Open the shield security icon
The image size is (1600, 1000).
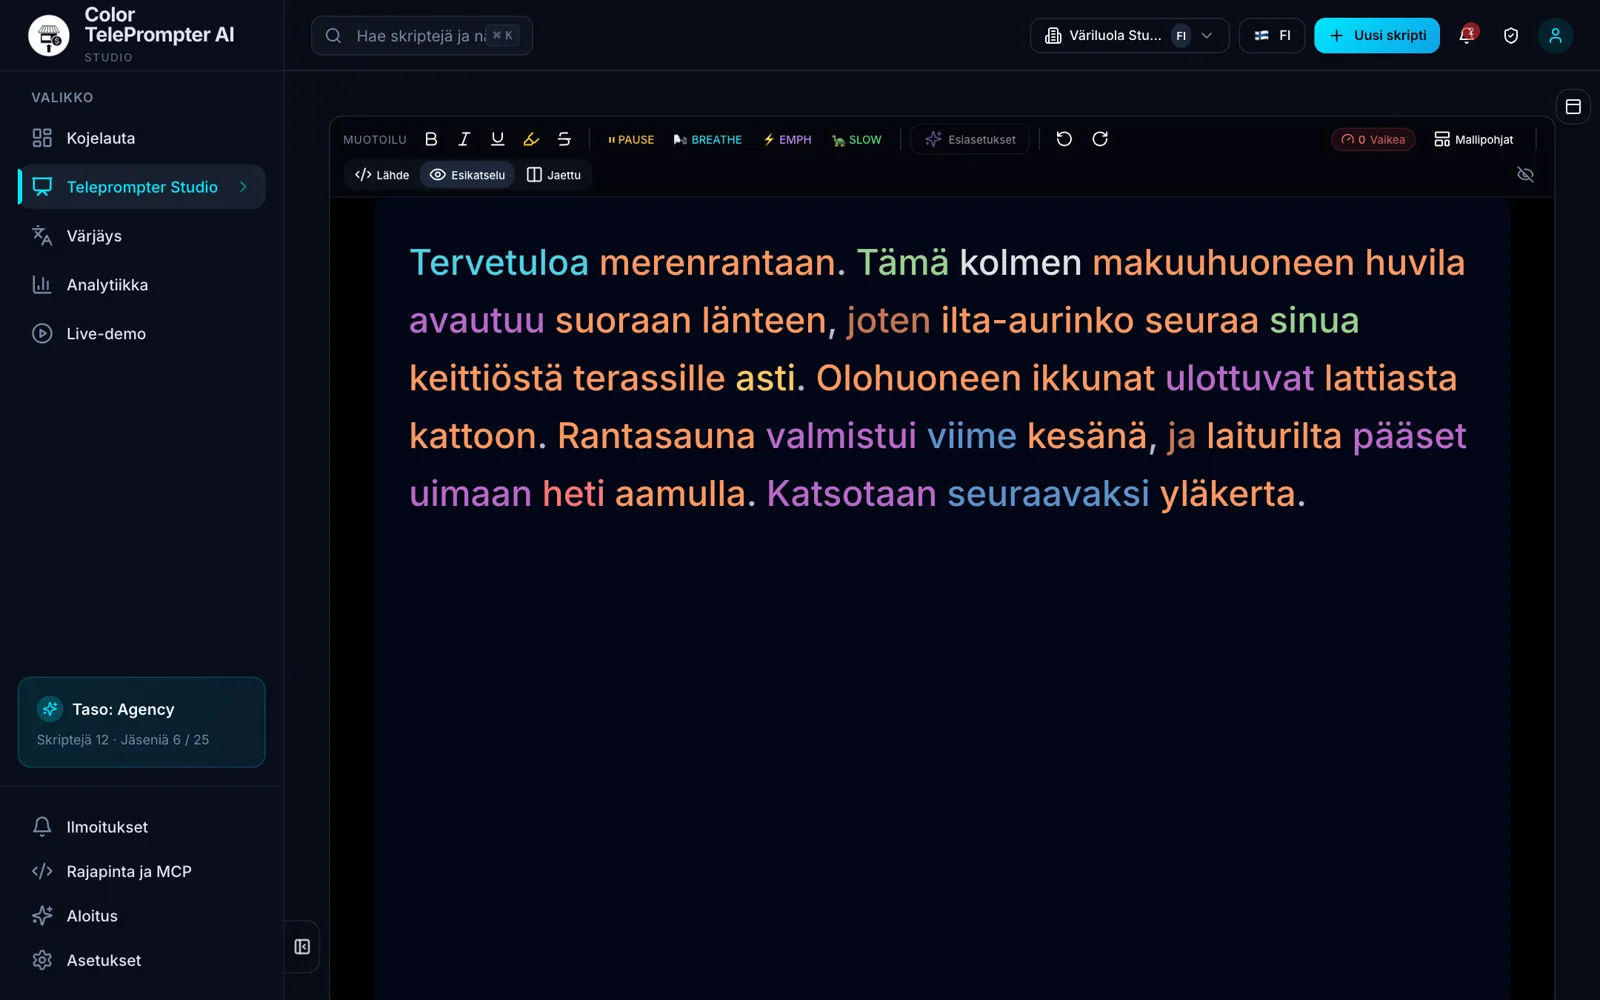pos(1511,35)
